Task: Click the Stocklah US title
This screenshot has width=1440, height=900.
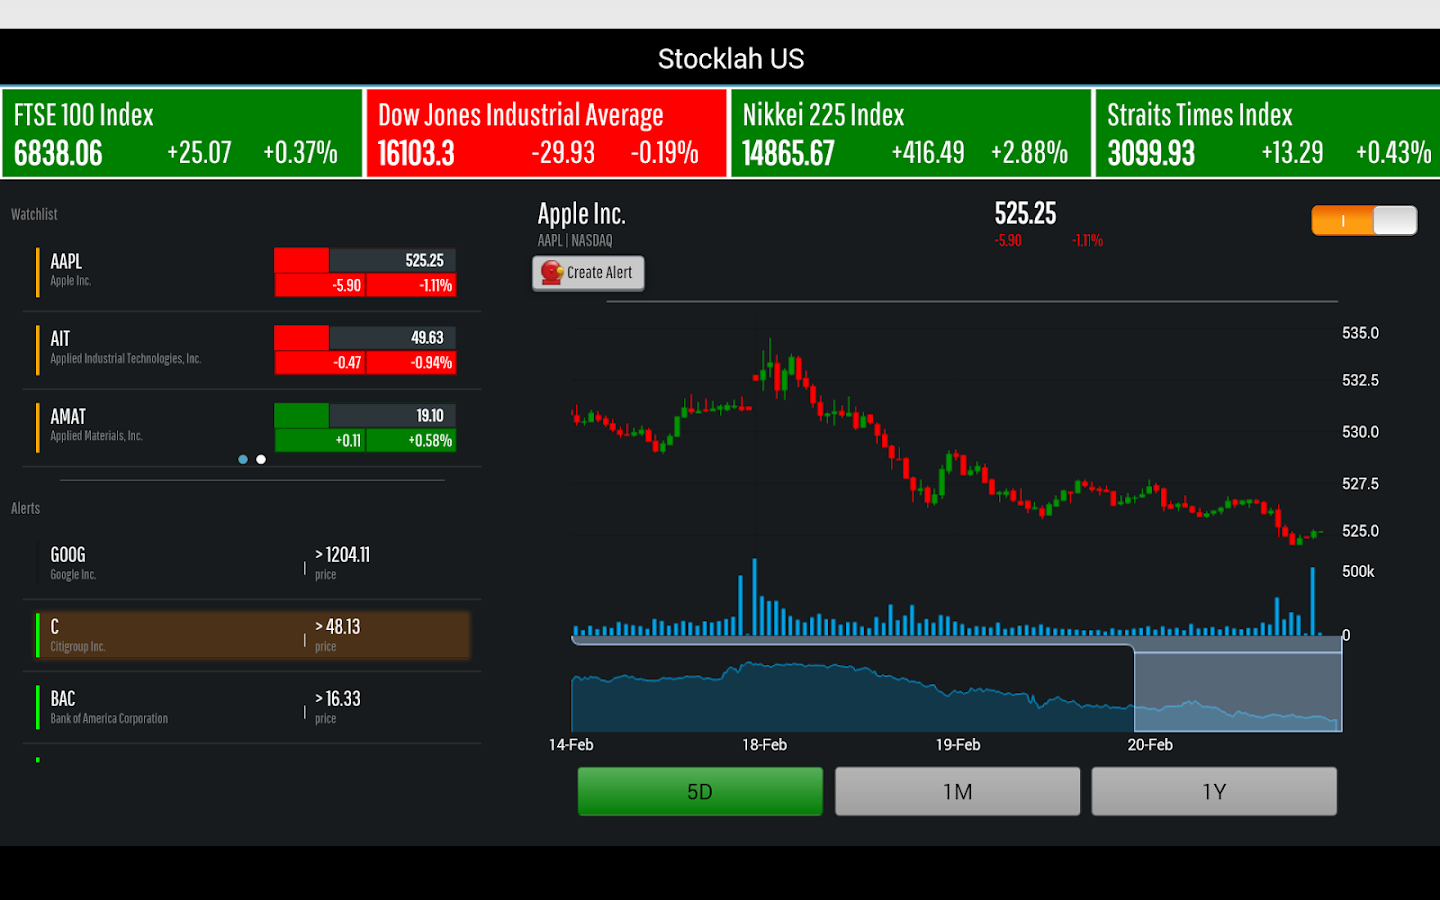Action: 731,59
